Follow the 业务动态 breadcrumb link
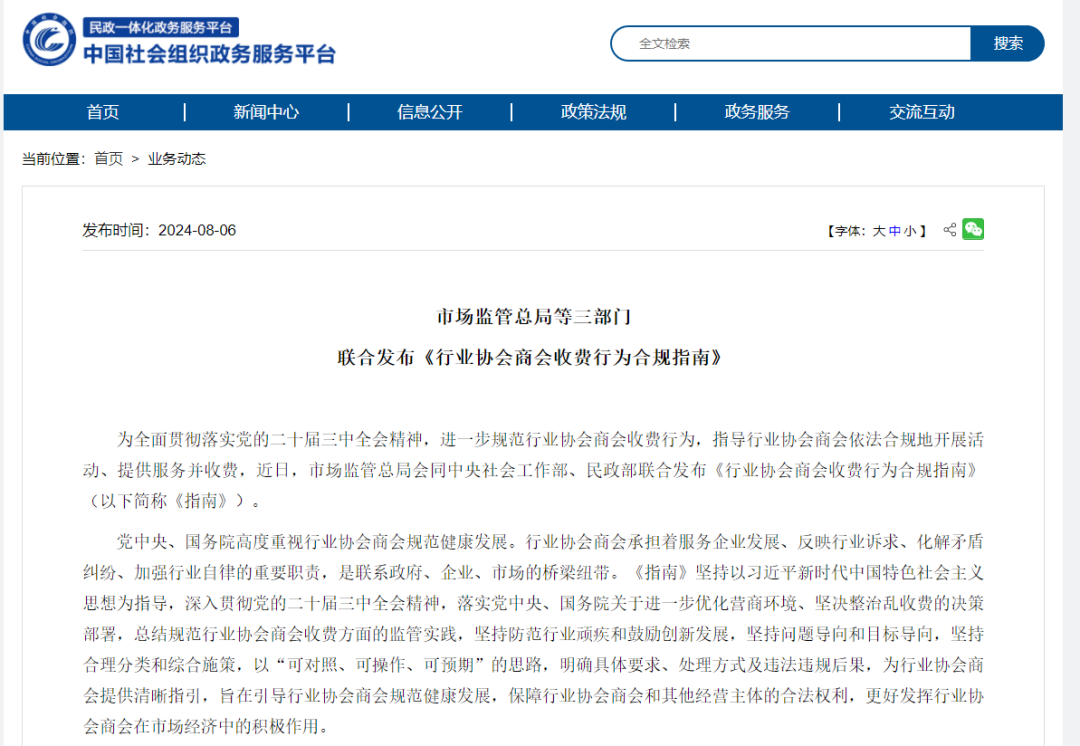Viewport: 1080px width, 746px height. (177, 159)
